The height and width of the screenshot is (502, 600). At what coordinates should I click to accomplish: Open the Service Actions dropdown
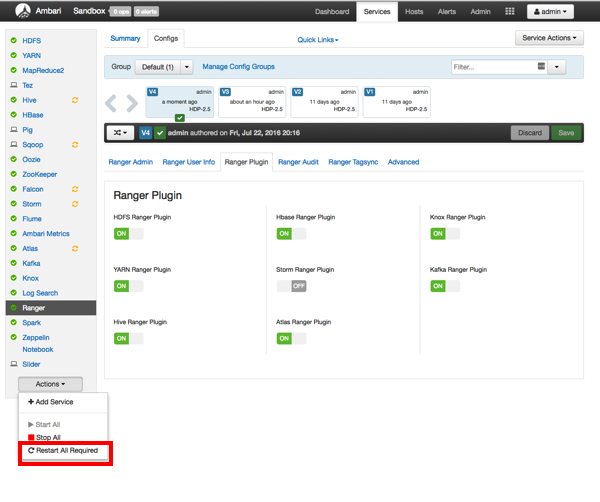[549, 38]
